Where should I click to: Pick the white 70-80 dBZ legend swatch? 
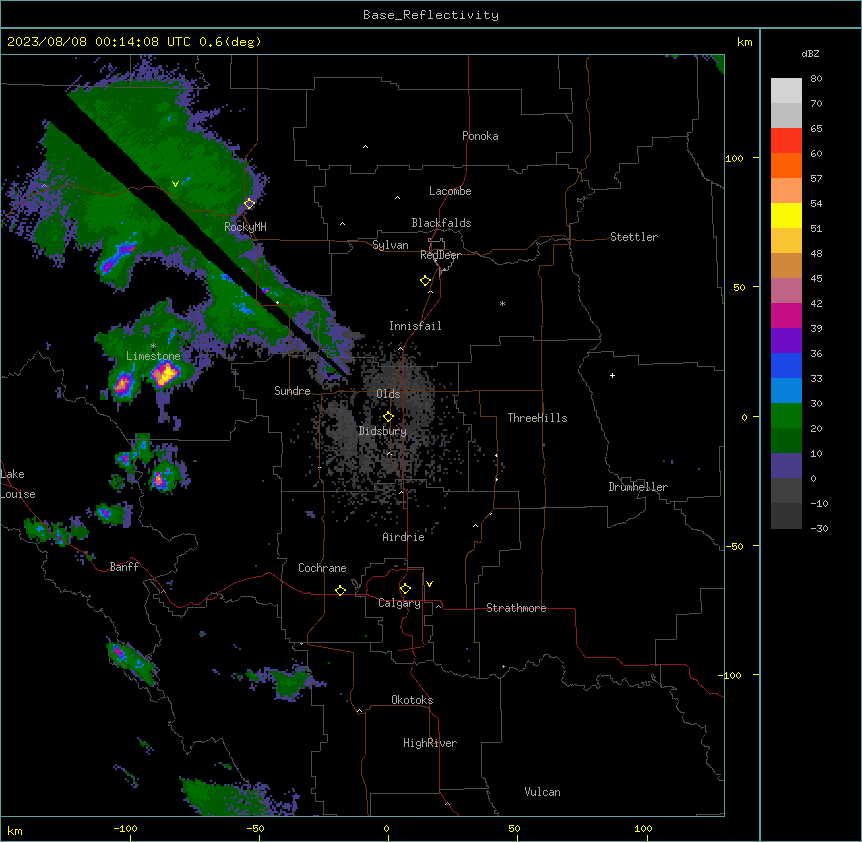click(x=786, y=91)
